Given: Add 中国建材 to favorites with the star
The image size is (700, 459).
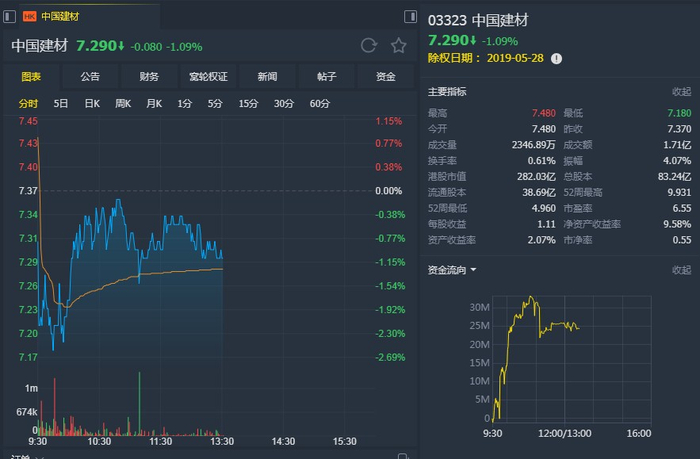Looking at the screenshot, I should pyautogui.click(x=398, y=46).
